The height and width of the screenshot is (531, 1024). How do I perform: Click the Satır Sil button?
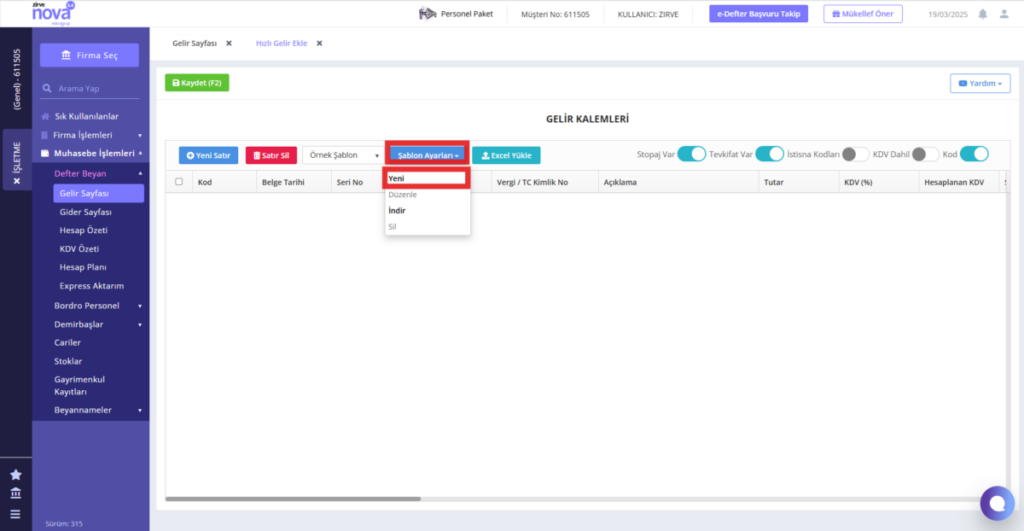pos(271,155)
